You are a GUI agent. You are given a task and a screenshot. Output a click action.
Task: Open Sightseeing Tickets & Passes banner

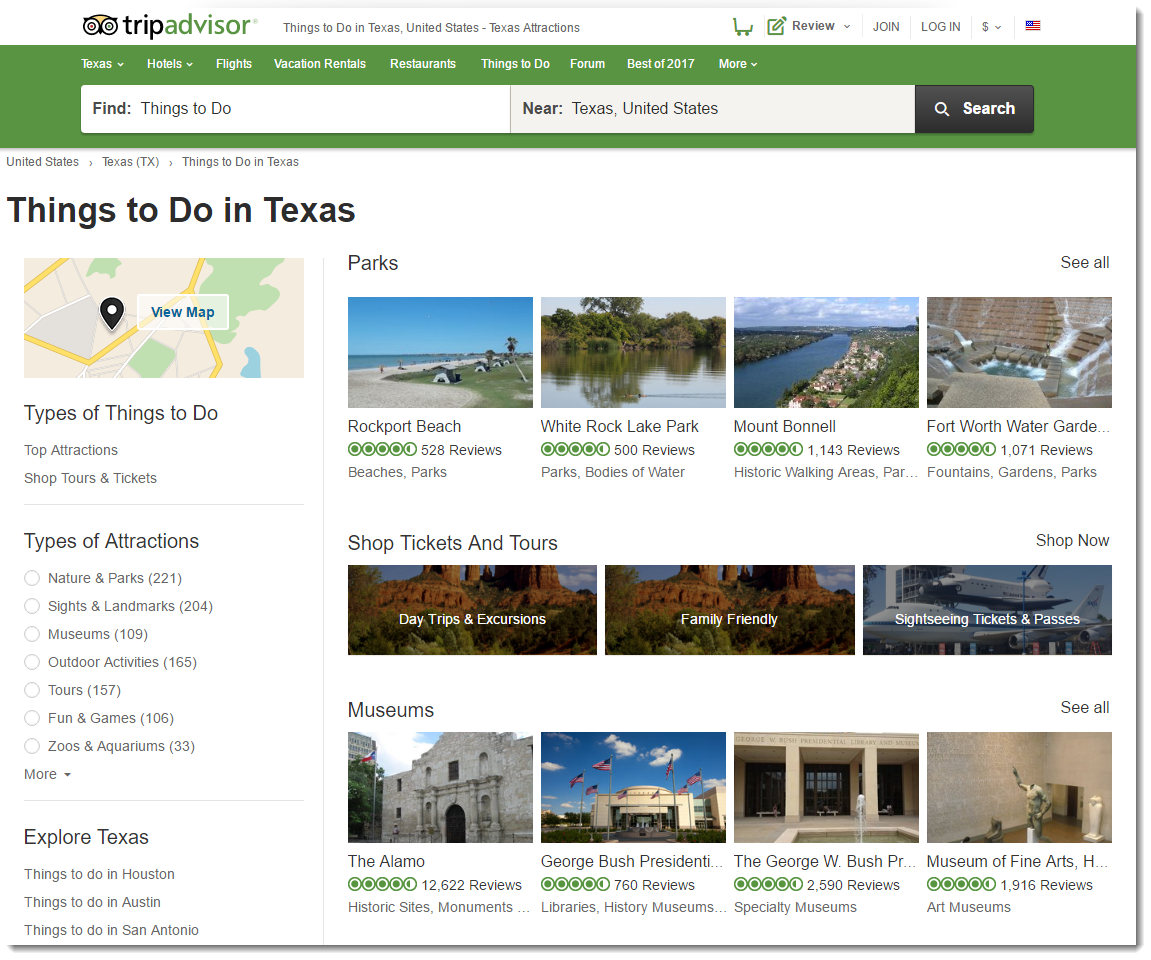987,610
